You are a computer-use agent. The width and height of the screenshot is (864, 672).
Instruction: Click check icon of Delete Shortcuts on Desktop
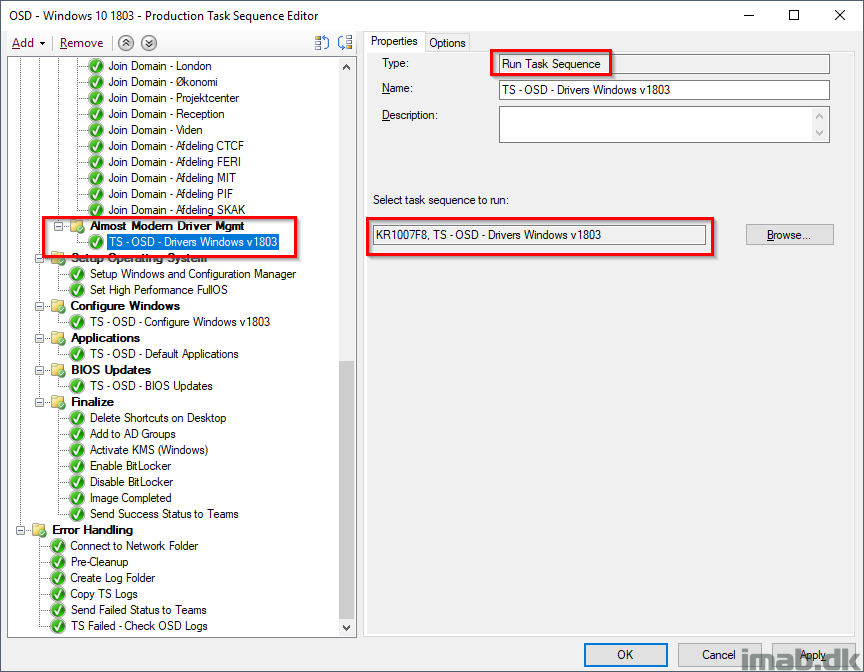click(x=78, y=418)
